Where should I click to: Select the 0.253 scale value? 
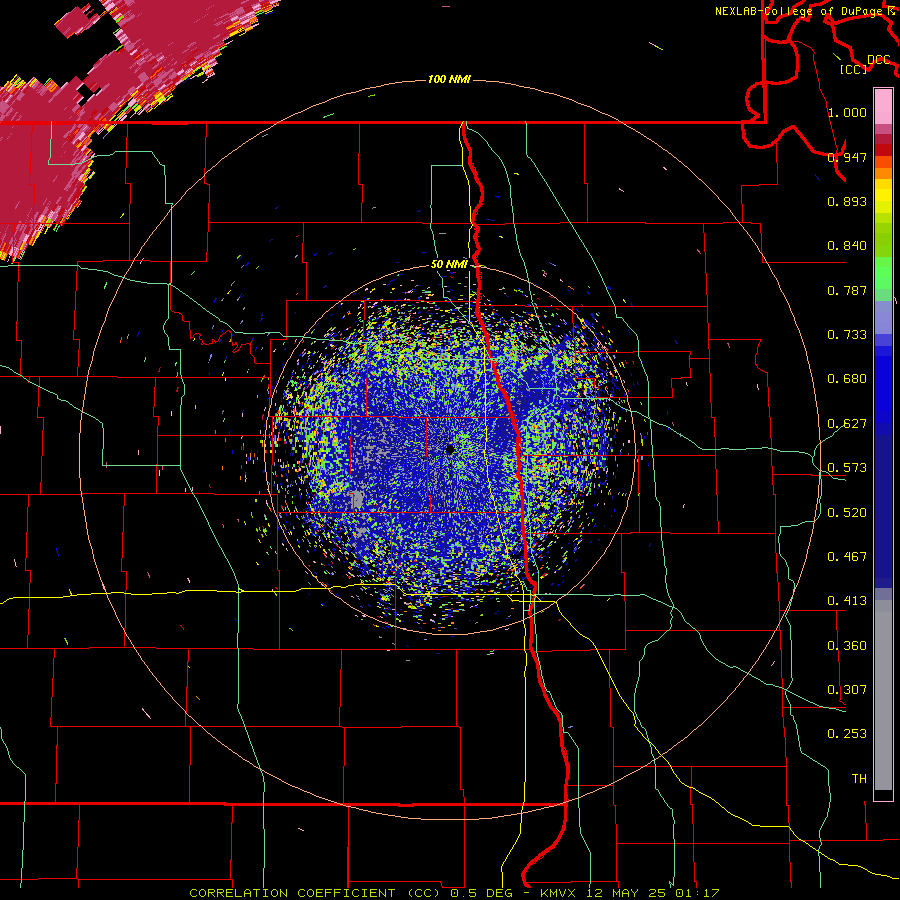tap(847, 734)
